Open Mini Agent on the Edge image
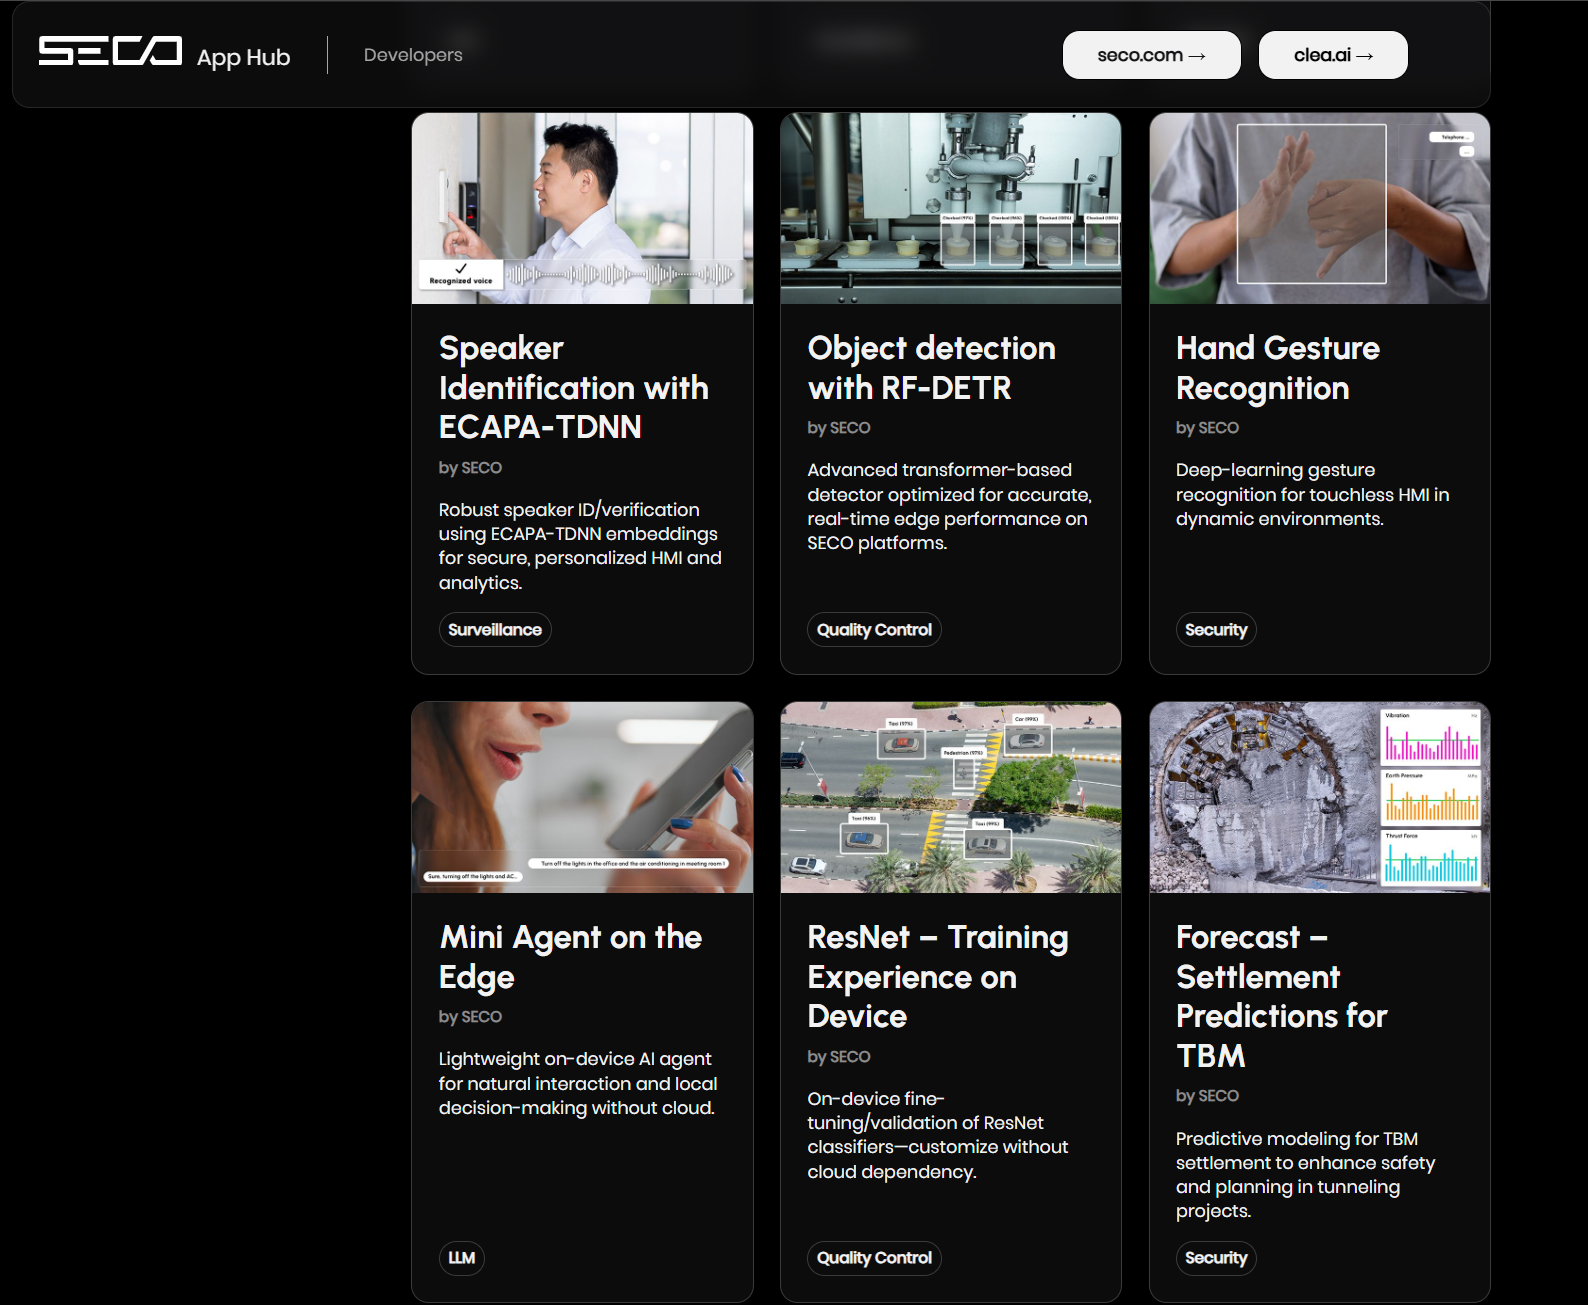This screenshot has width=1588, height=1305. pyautogui.click(x=582, y=797)
